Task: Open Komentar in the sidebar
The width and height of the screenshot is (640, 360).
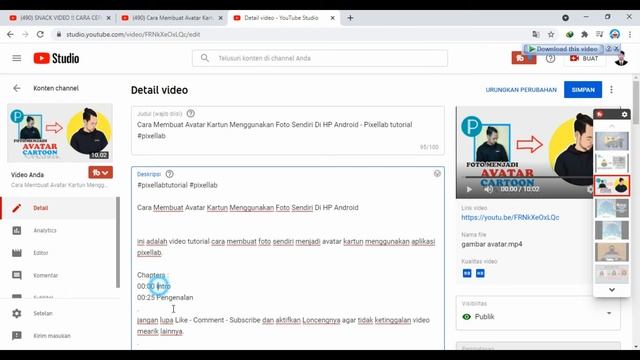Action: click(58, 276)
